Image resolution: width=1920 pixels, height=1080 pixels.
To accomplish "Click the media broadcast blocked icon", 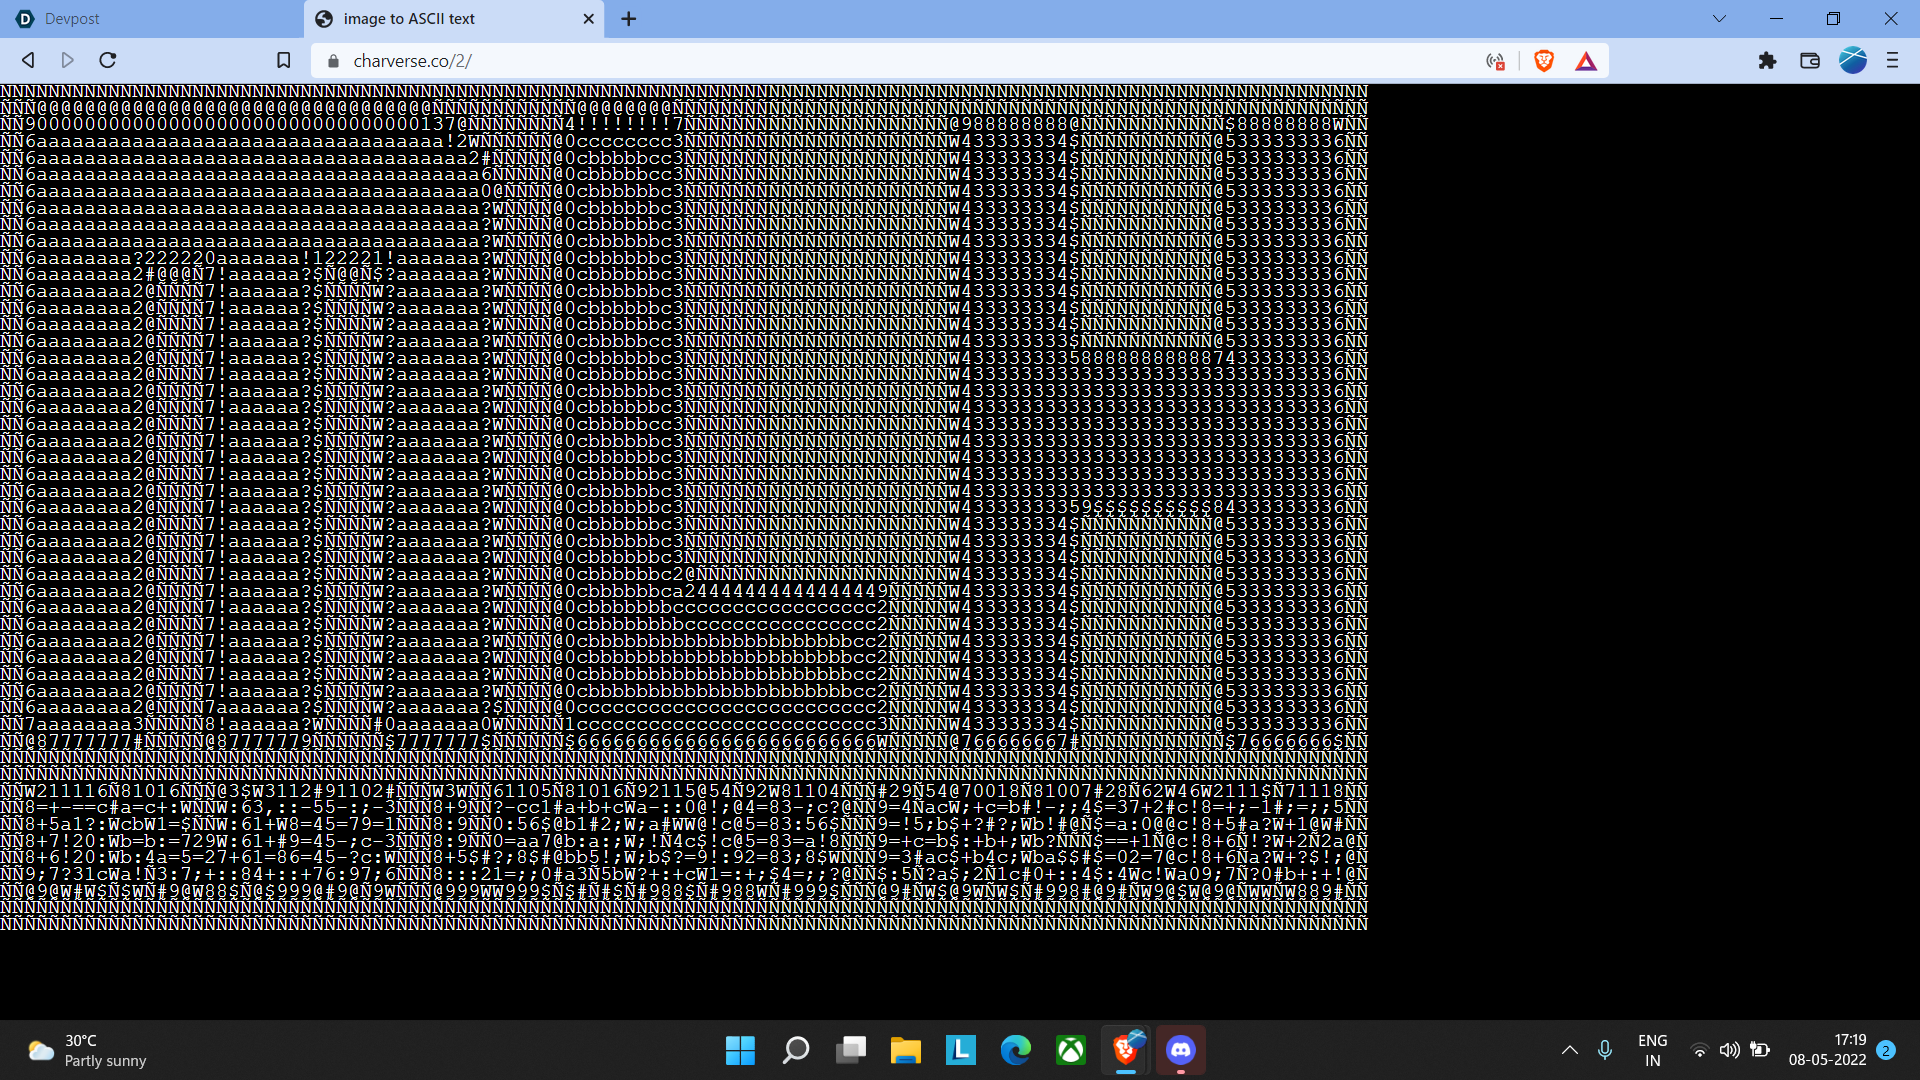I will click(1496, 61).
